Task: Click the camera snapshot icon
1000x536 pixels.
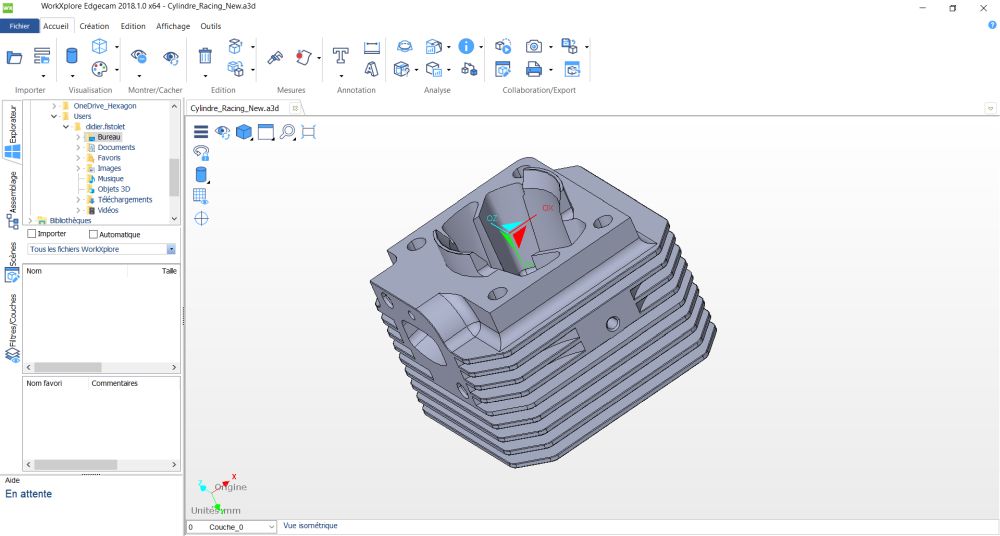Action: click(x=534, y=46)
